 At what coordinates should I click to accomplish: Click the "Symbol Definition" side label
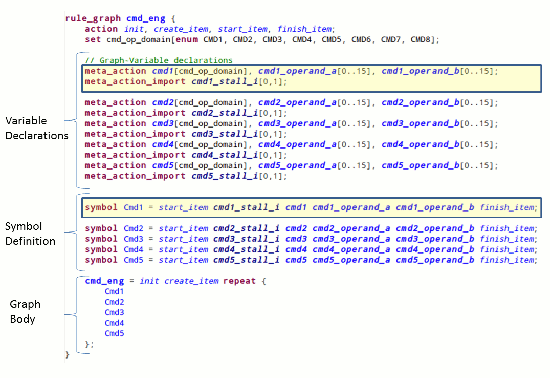[x=30, y=234]
